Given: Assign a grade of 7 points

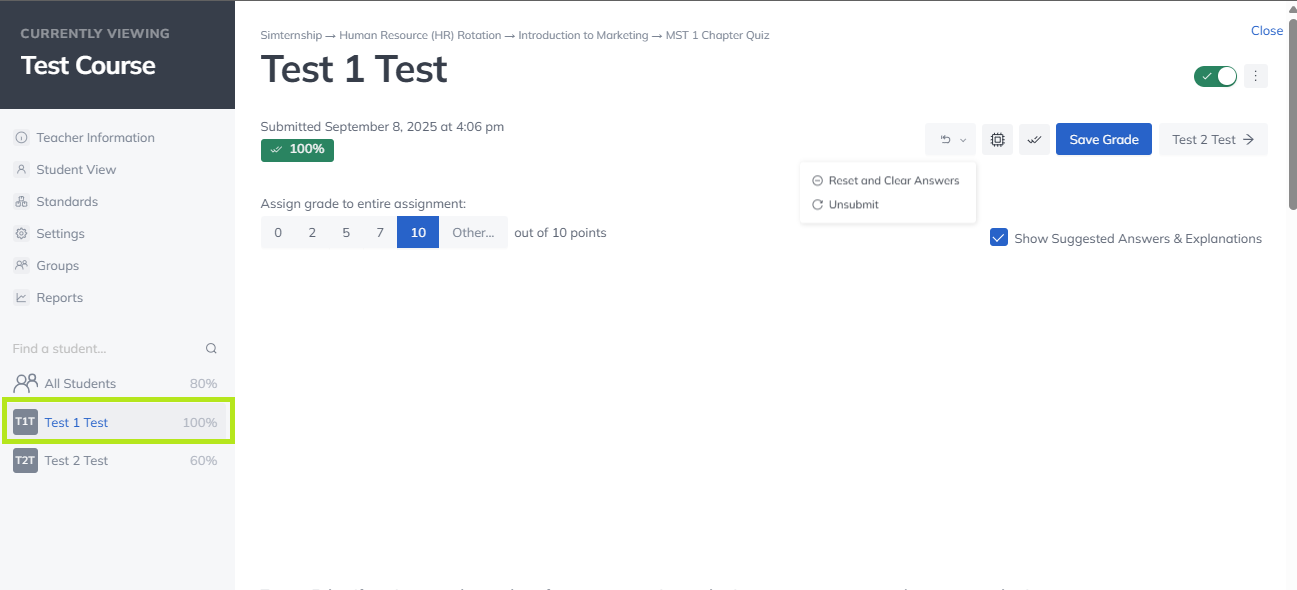Looking at the screenshot, I should pyautogui.click(x=380, y=233).
